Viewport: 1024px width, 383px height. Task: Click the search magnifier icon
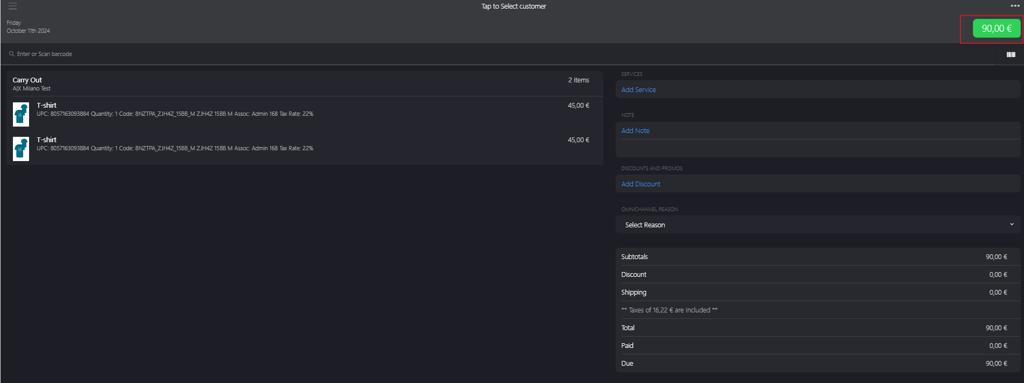(12, 54)
